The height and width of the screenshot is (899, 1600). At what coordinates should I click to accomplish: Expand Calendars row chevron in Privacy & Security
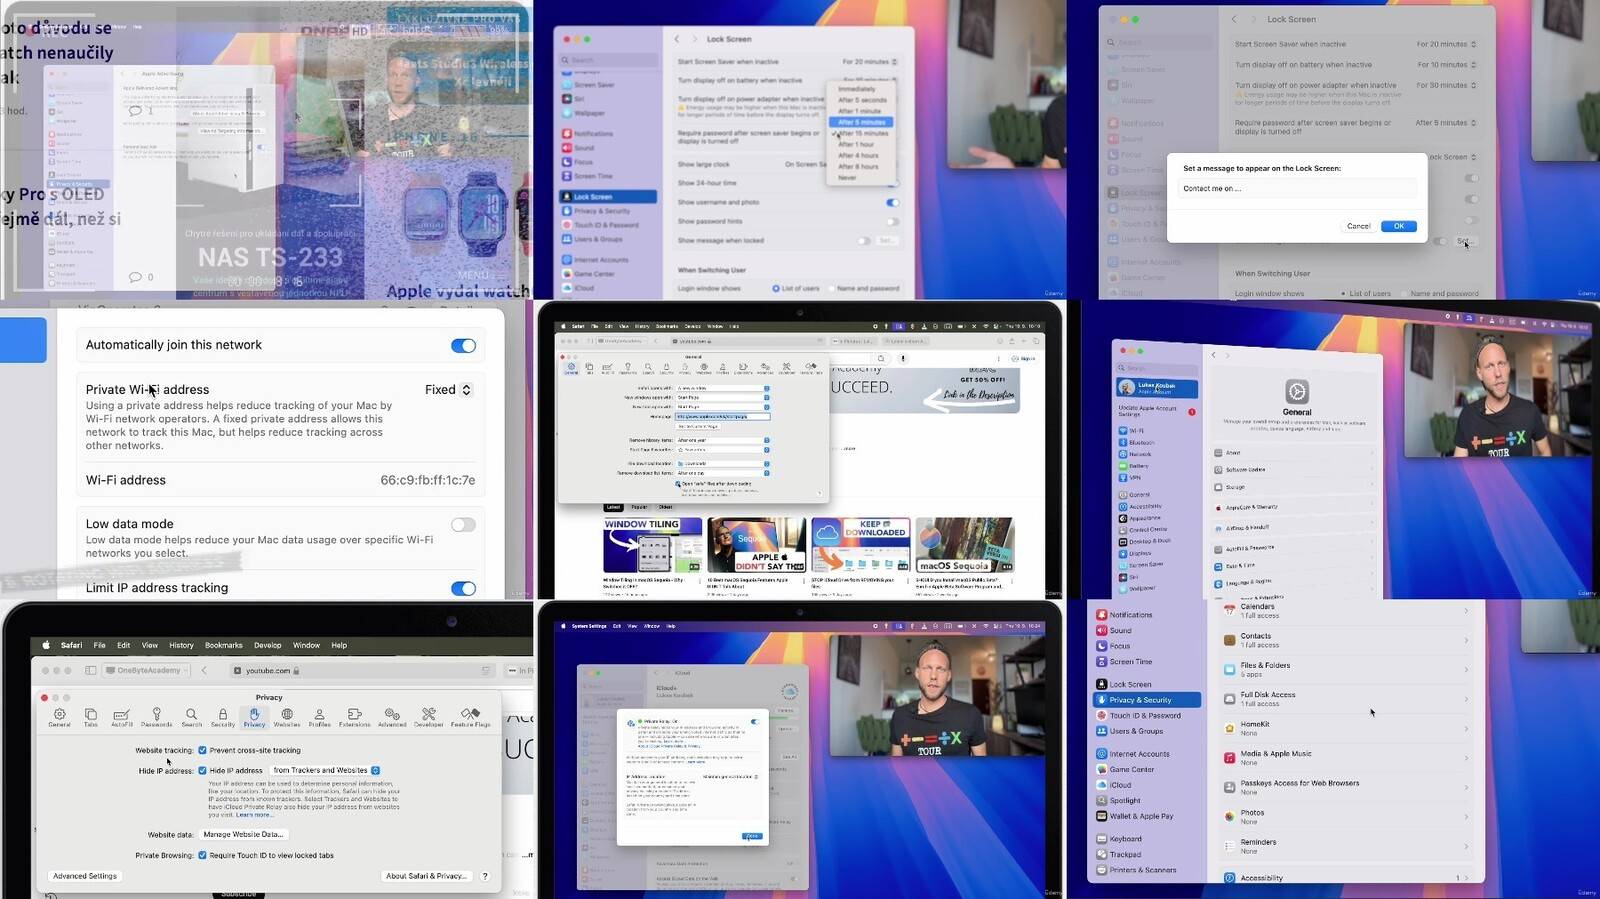tap(1466, 611)
